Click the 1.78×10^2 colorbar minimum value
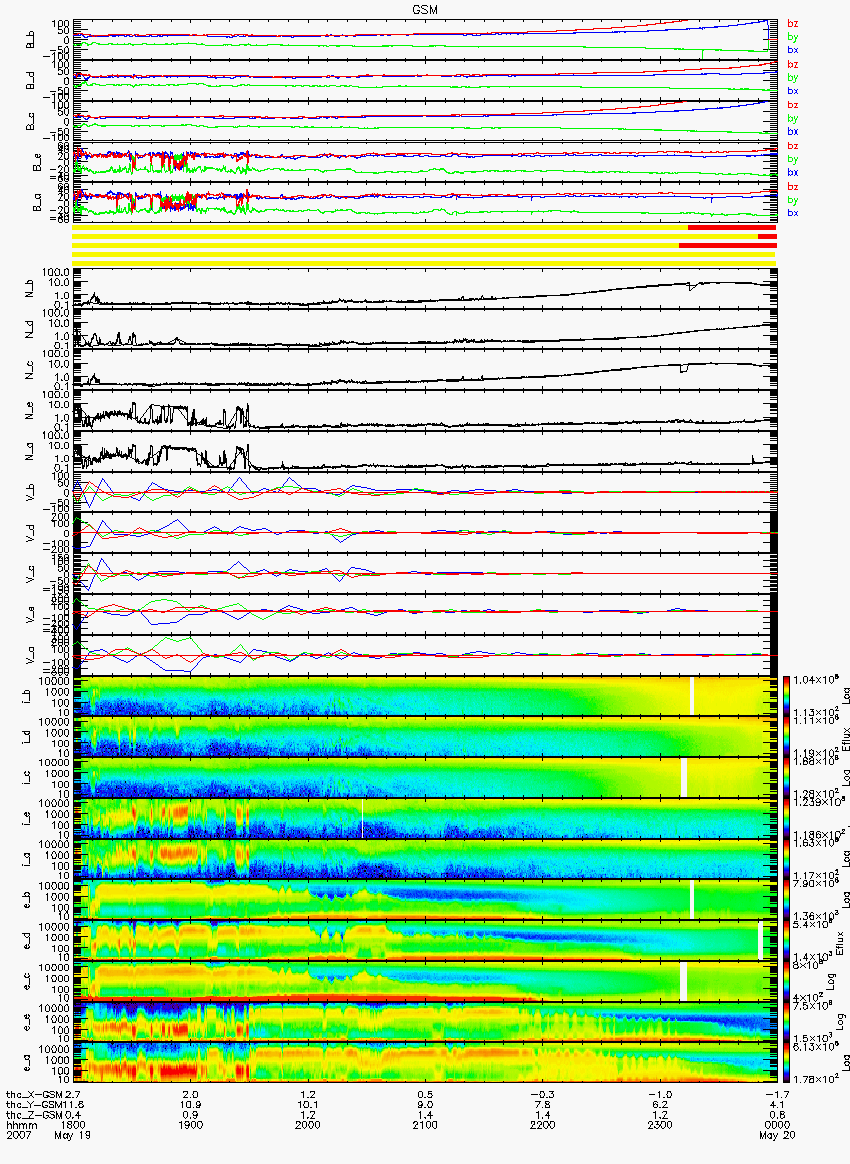Screen dimensions: 850x1164 click(x=817, y=1078)
